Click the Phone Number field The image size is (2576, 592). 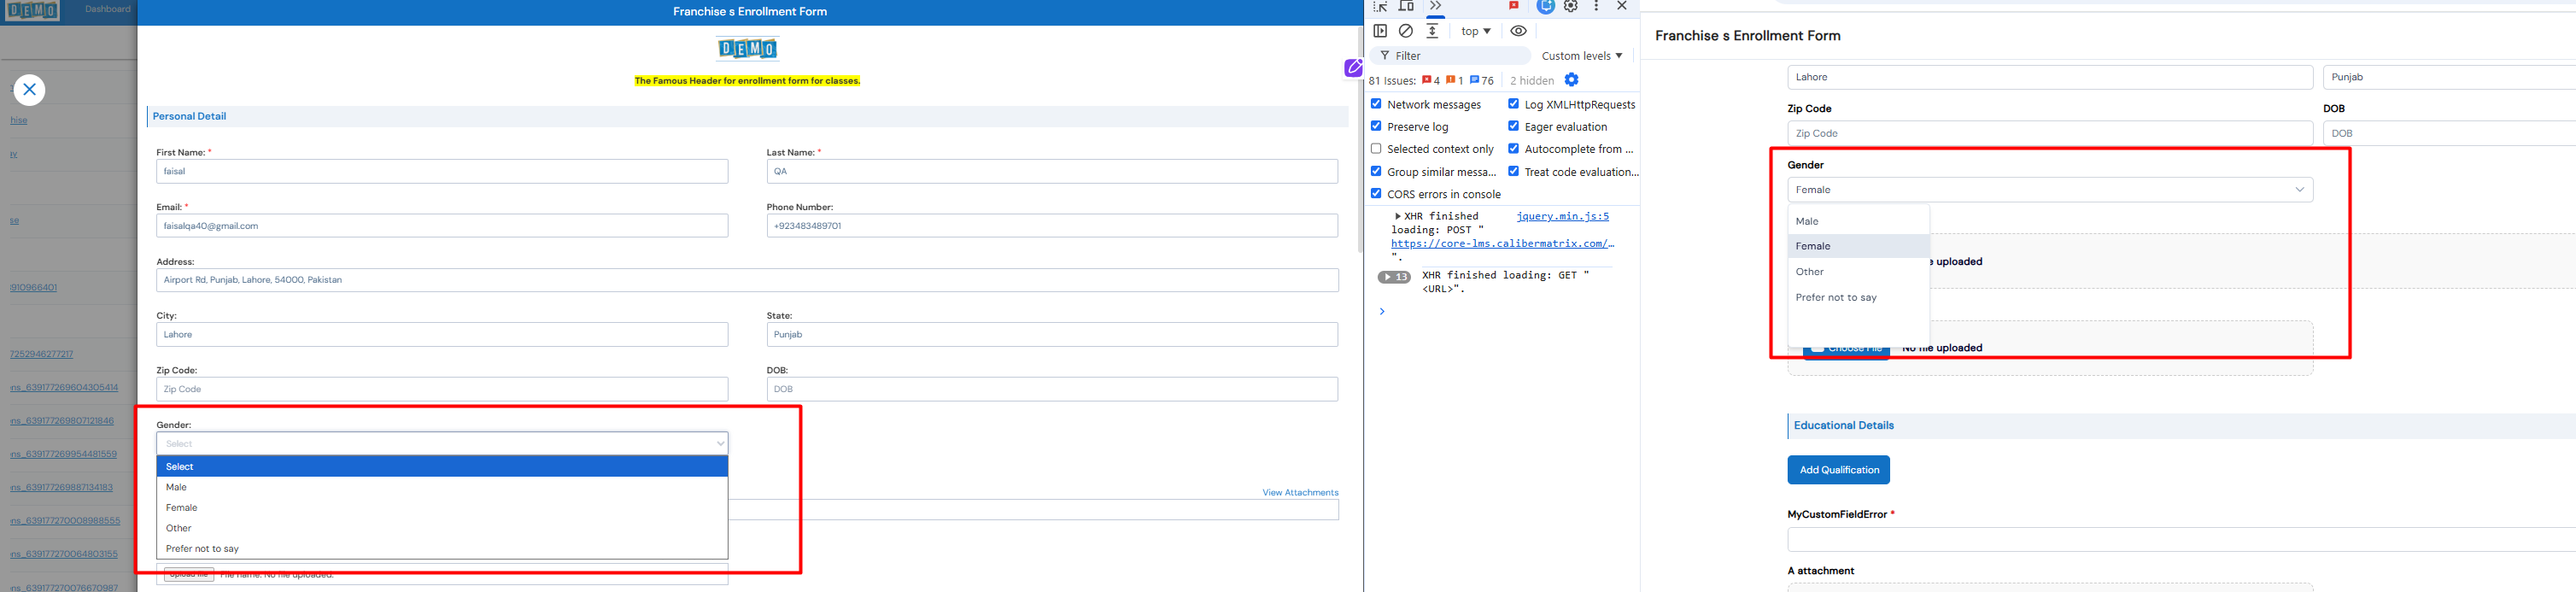(1052, 226)
